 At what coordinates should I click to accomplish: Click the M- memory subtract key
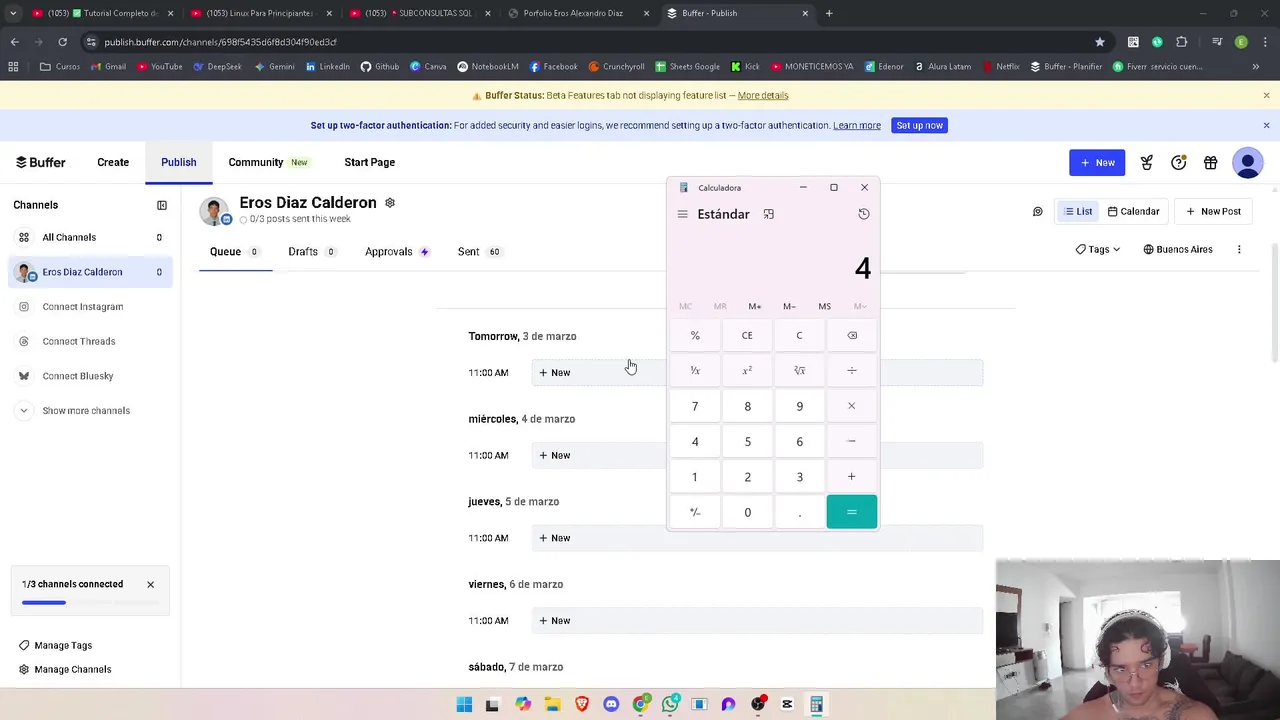coord(789,306)
